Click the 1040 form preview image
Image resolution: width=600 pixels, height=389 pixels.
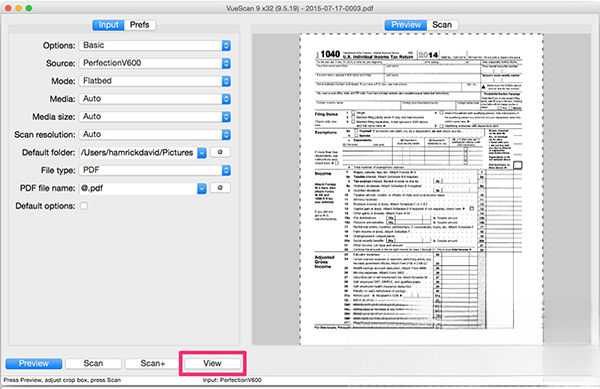421,189
